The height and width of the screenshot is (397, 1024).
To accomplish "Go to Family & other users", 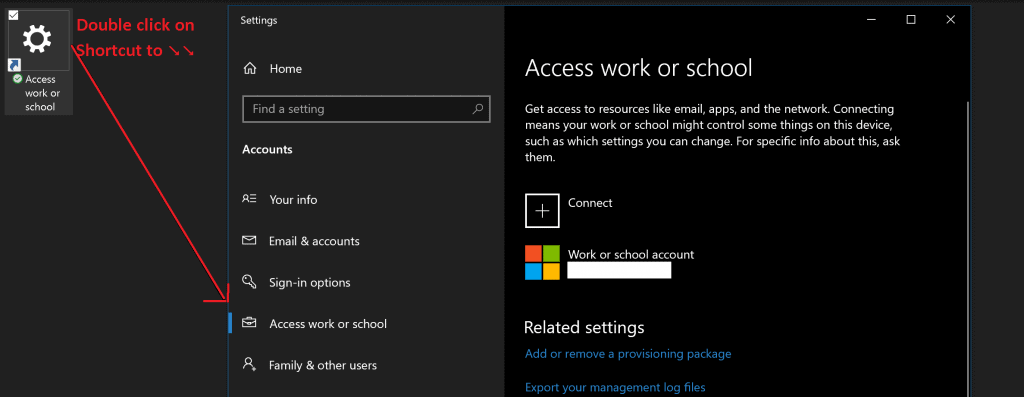I will coord(322,365).
